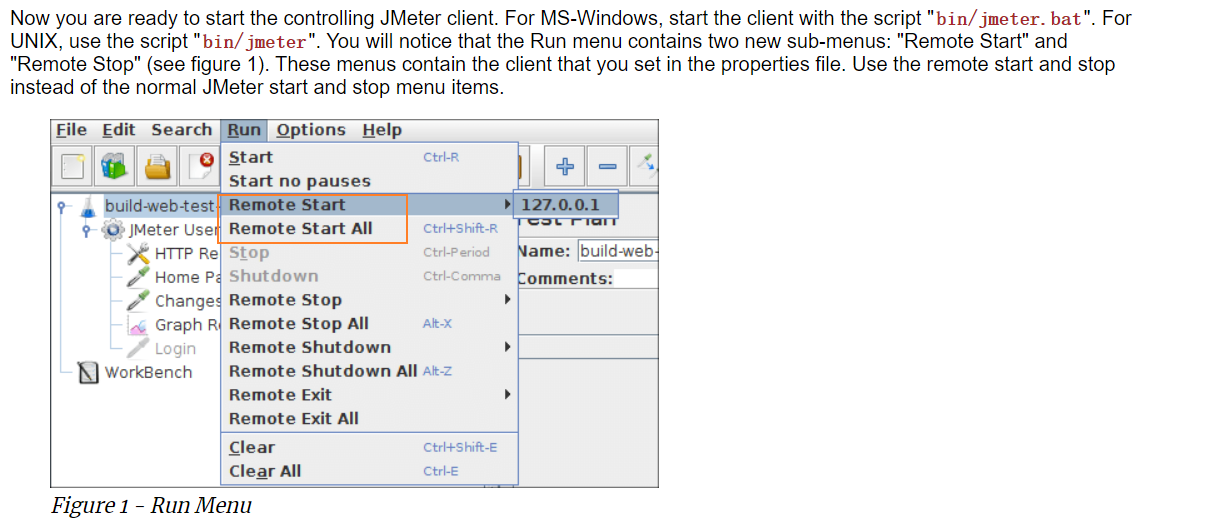Image resolution: width=1206 pixels, height=531 pixels.
Task: Expand the Remote Exit submenu arrow
Action: (x=507, y=395)
